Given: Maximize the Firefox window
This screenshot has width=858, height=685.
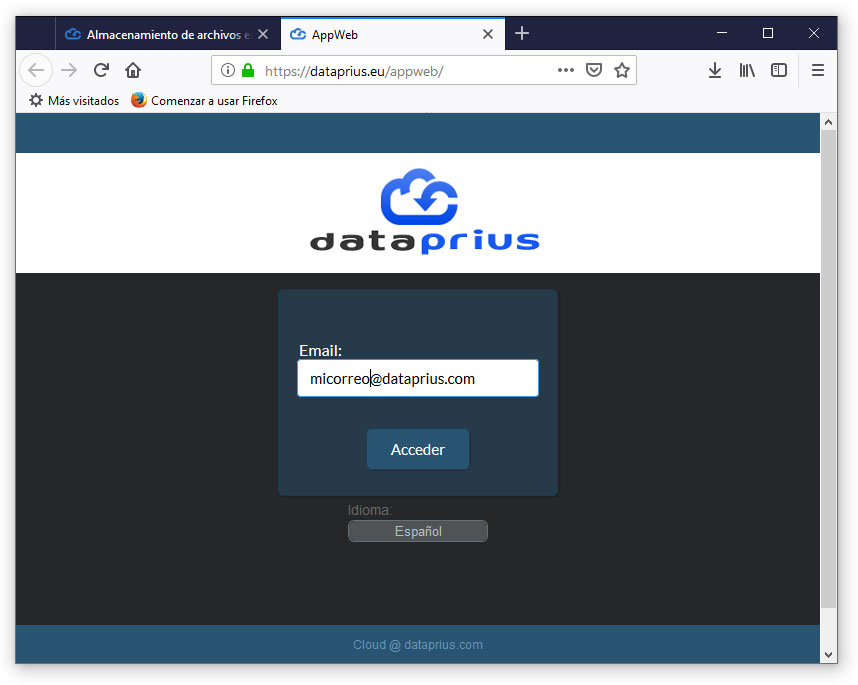Looking at the screenshot, I should [x=768, y=33].
